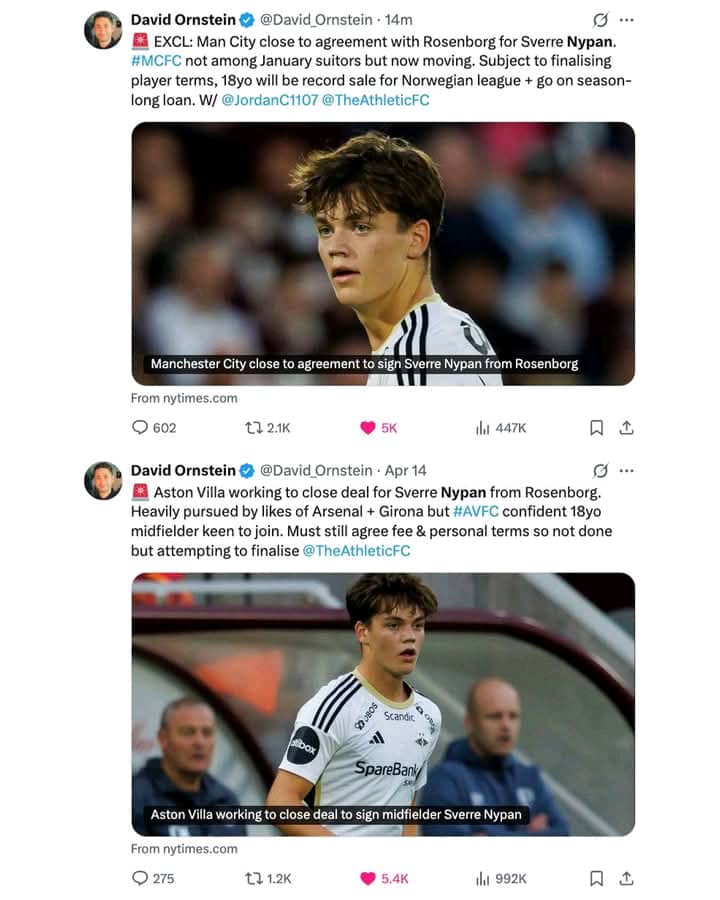Viewport: 720px width, 900px height.
Task: Share the Aston Villa tweet
Action: [626, 878]
